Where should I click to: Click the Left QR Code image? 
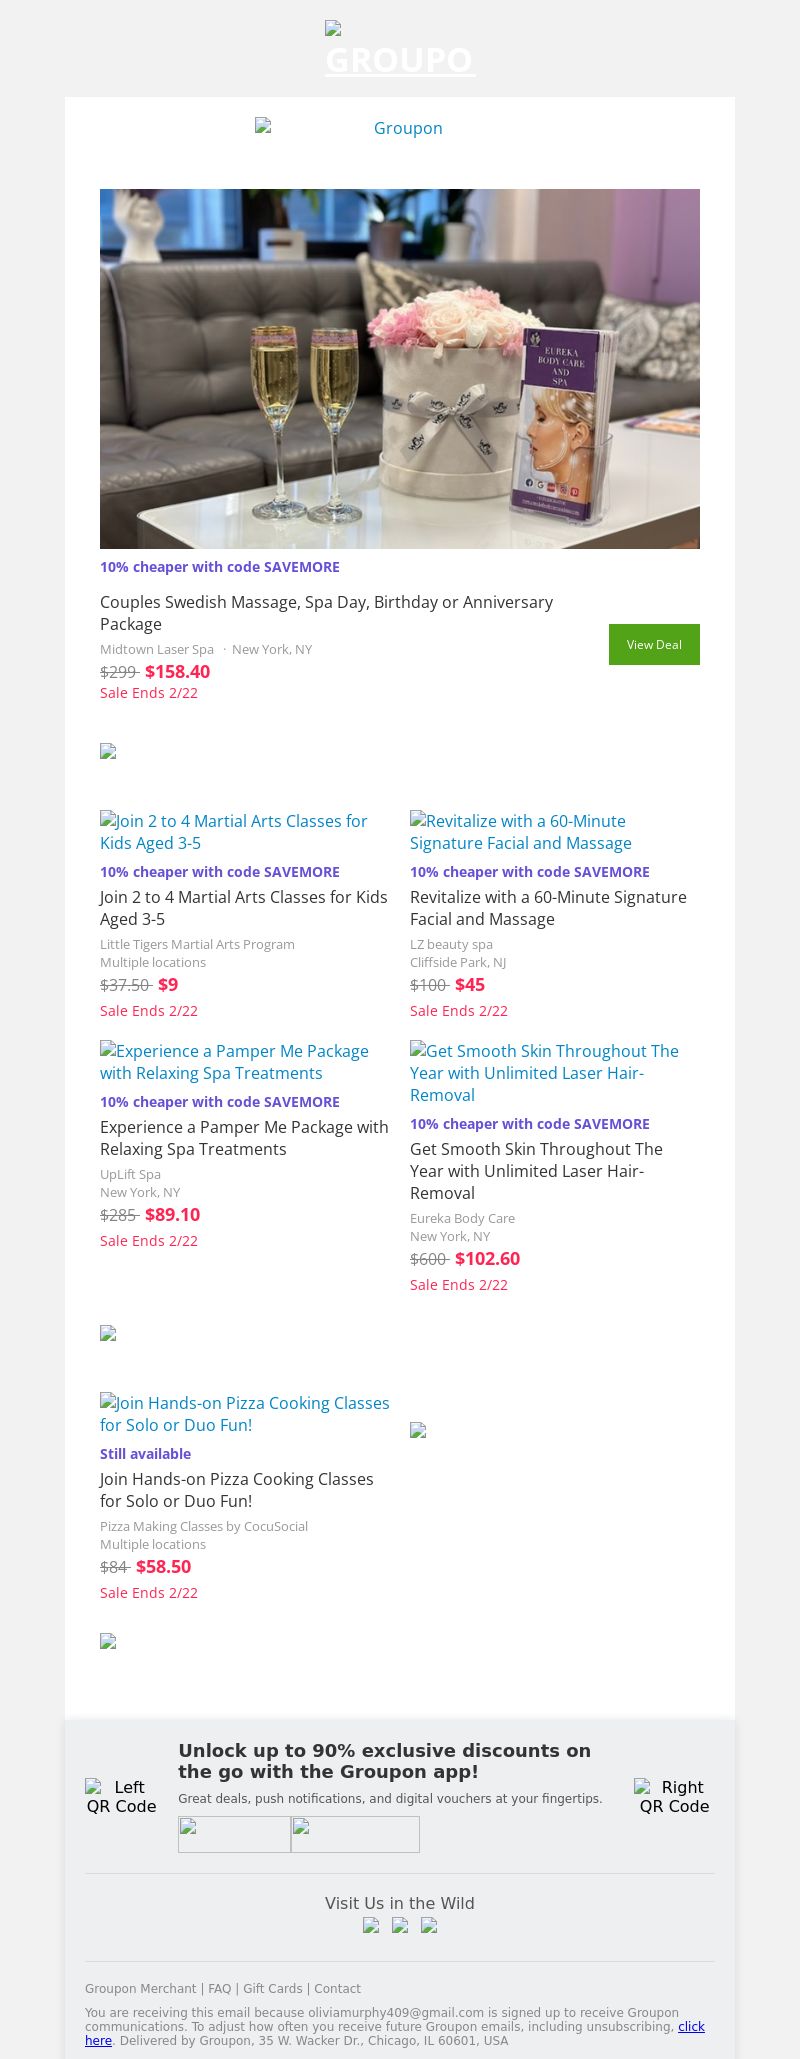click(121, 1796)
